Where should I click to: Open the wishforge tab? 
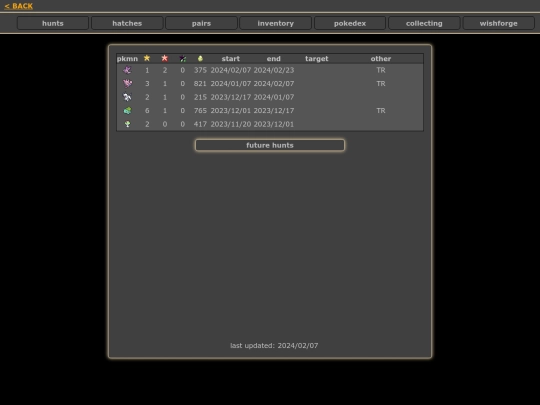click(x=499, y=23)
